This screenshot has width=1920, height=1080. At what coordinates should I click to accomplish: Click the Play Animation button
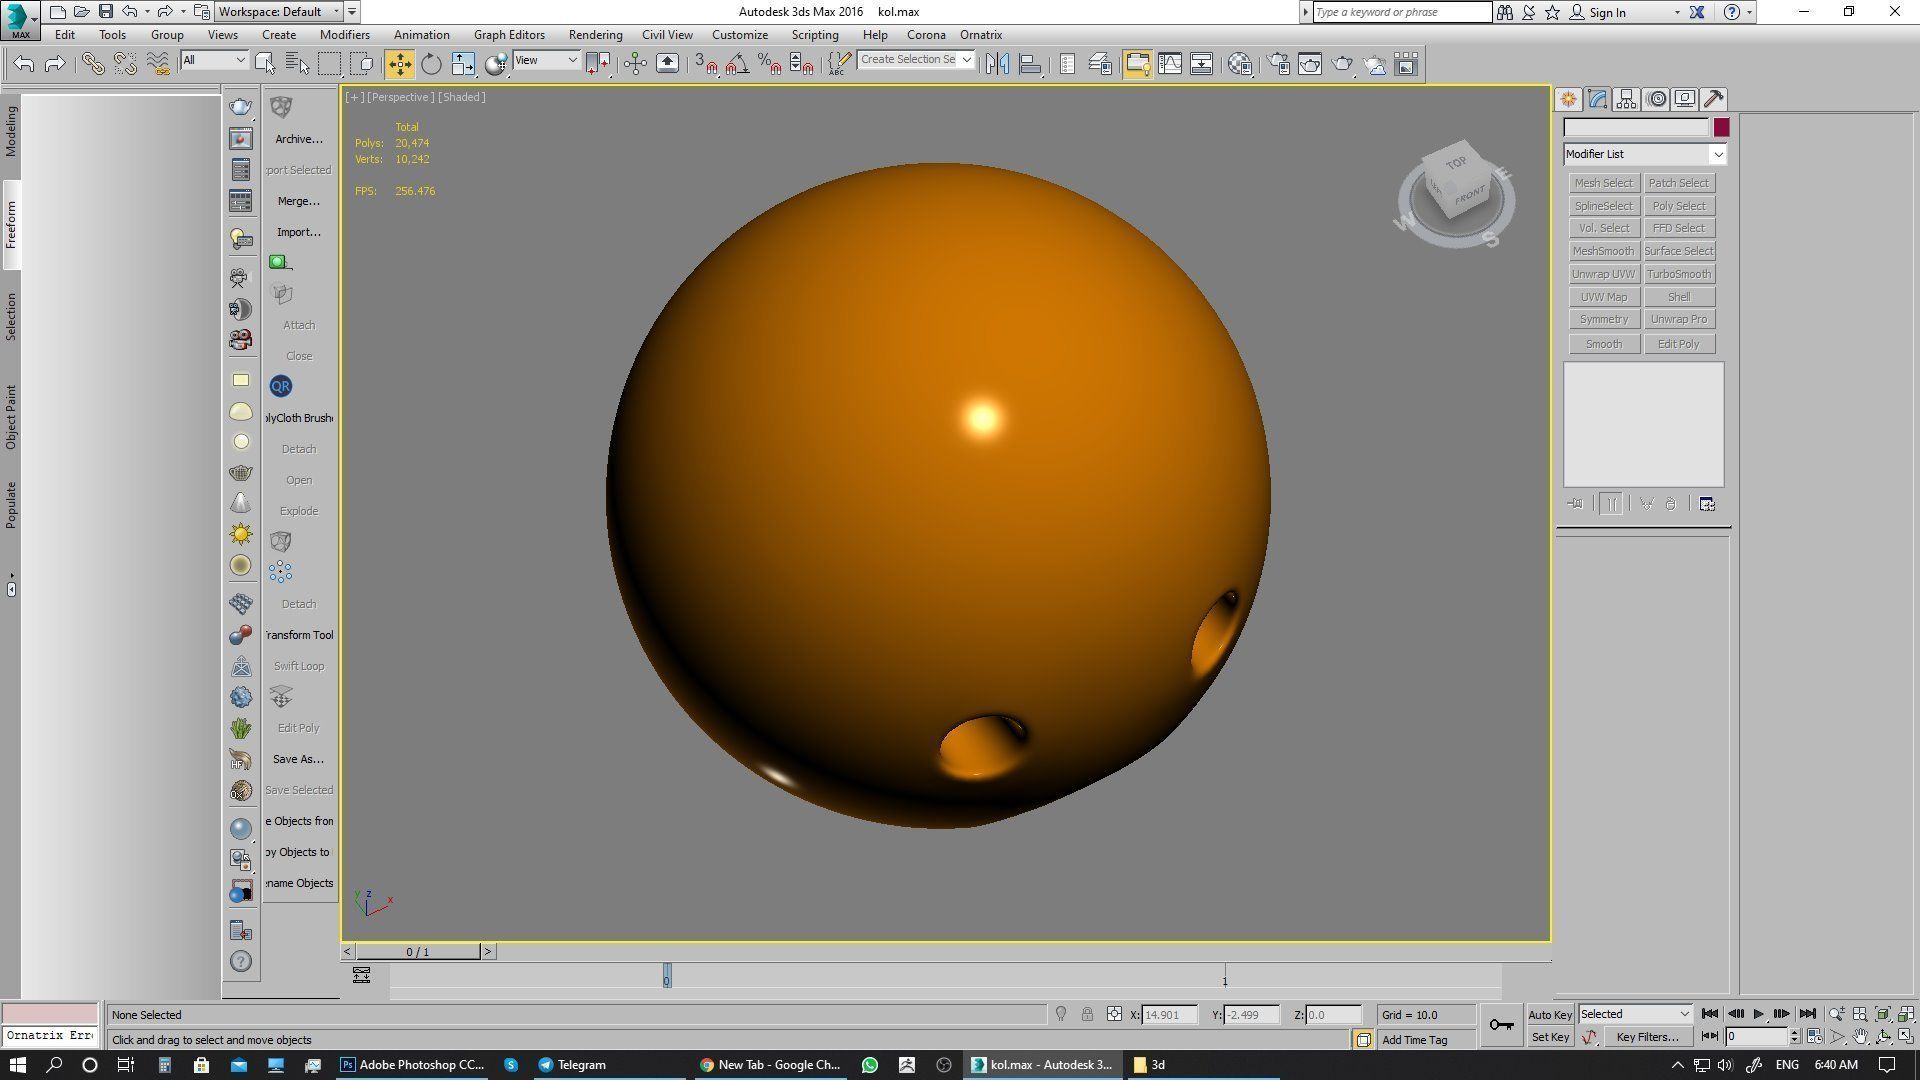click(x=1759, y=1014)
